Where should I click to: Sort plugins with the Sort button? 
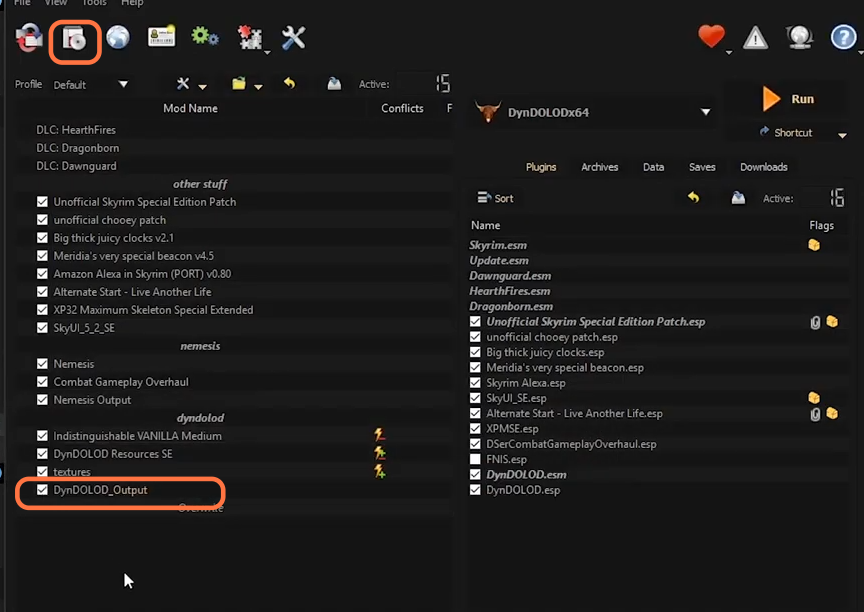click(495, 198)
